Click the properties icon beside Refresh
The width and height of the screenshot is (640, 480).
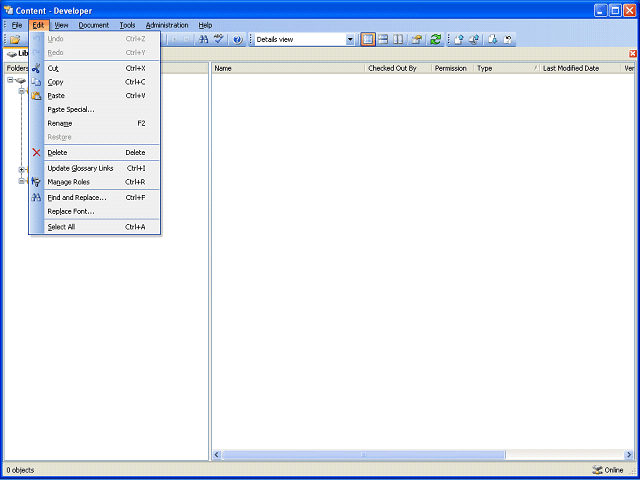(x=416, y=40)
